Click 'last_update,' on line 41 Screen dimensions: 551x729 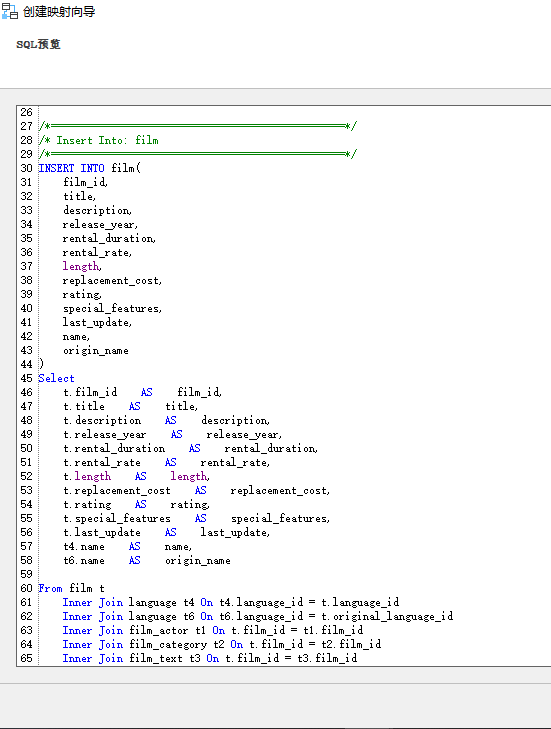coord(98,322)
